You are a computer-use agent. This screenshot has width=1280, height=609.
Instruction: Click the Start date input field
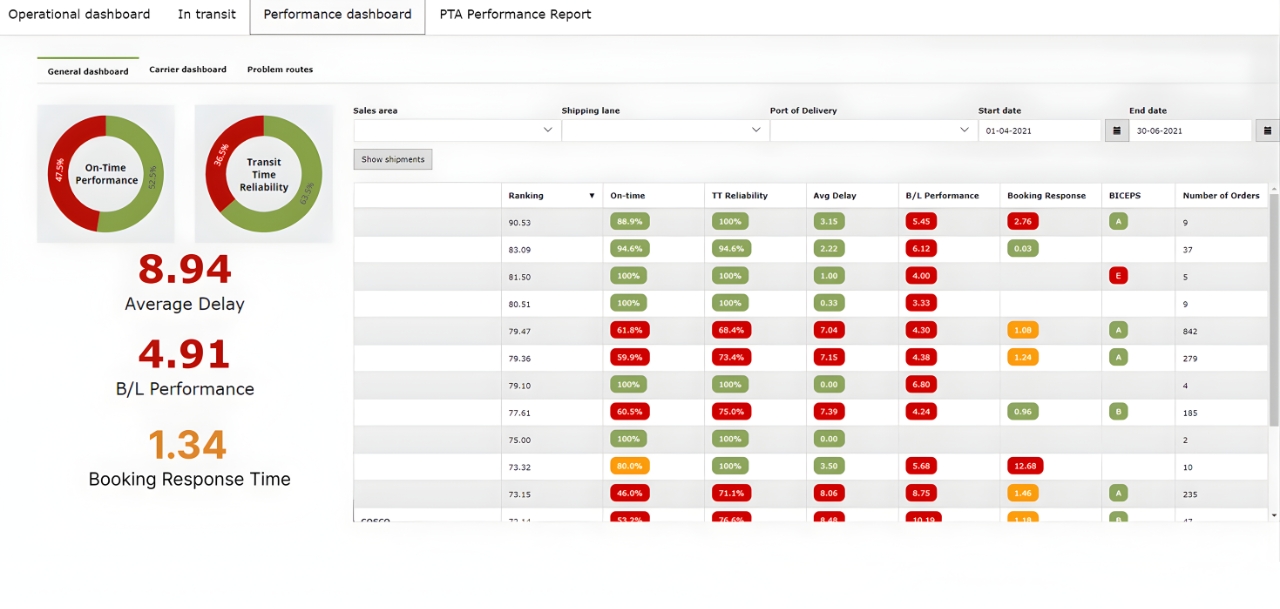click(1040, 130)
